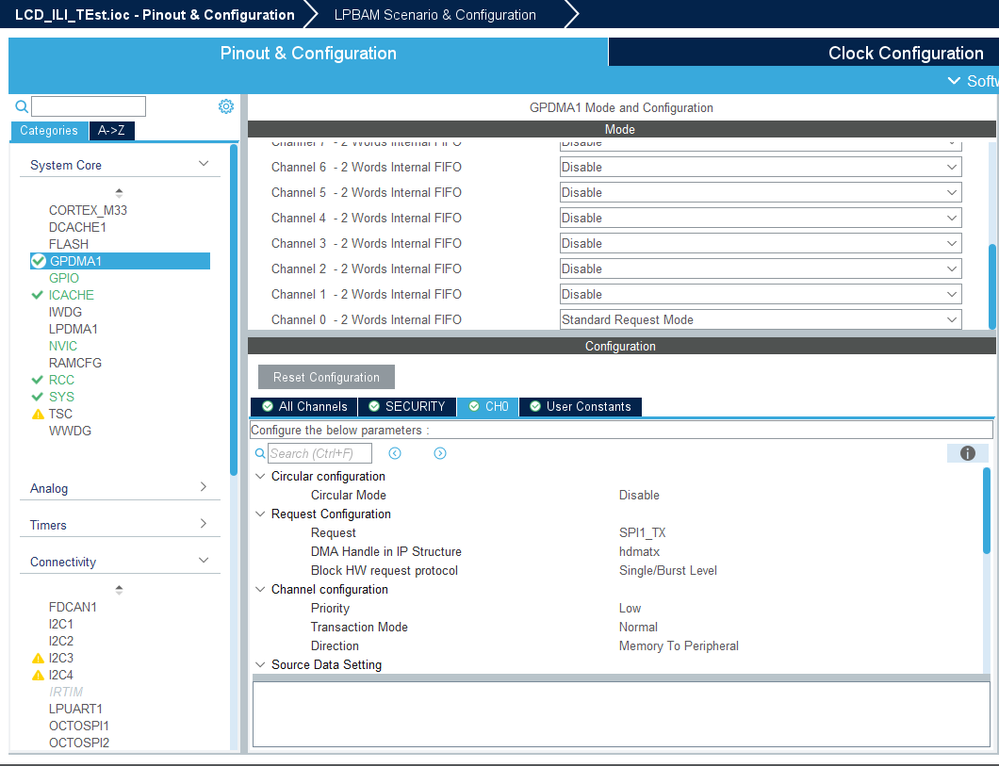Screen dimensions: 999x766
Task: Open the LPBAM Scenario & Configuration breadcrumb
Action: [x=435, y=15]
